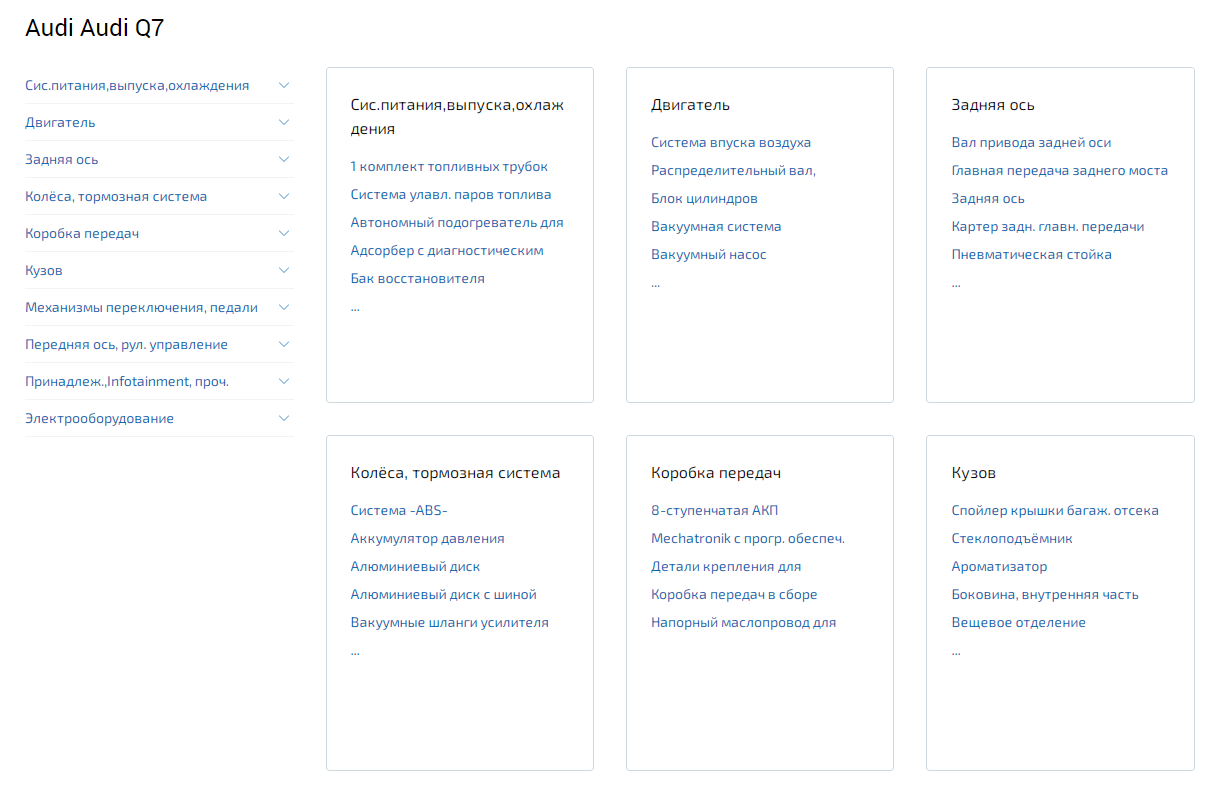Viewport: 1217px width, 790px height.
Task: Open Стеклоподъёмник link
Action: coord(1012,539)
